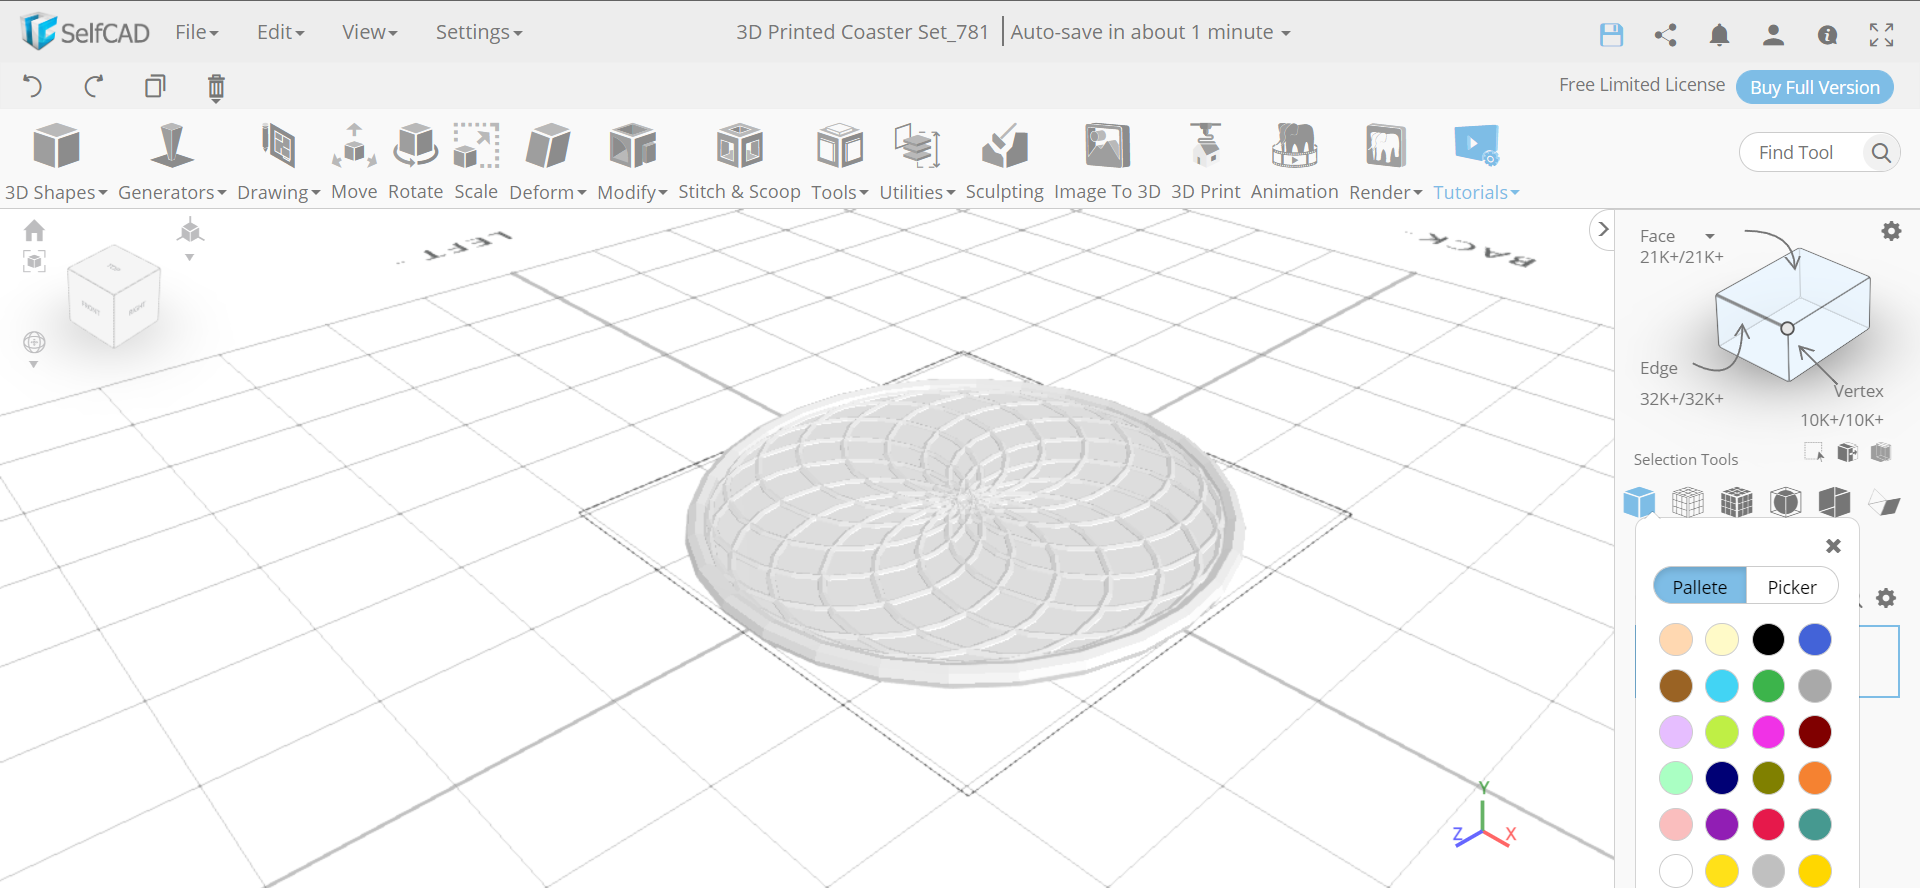Screen dimensions: 1920x888
Task: Select the Move tool
Action: [354, 161]
